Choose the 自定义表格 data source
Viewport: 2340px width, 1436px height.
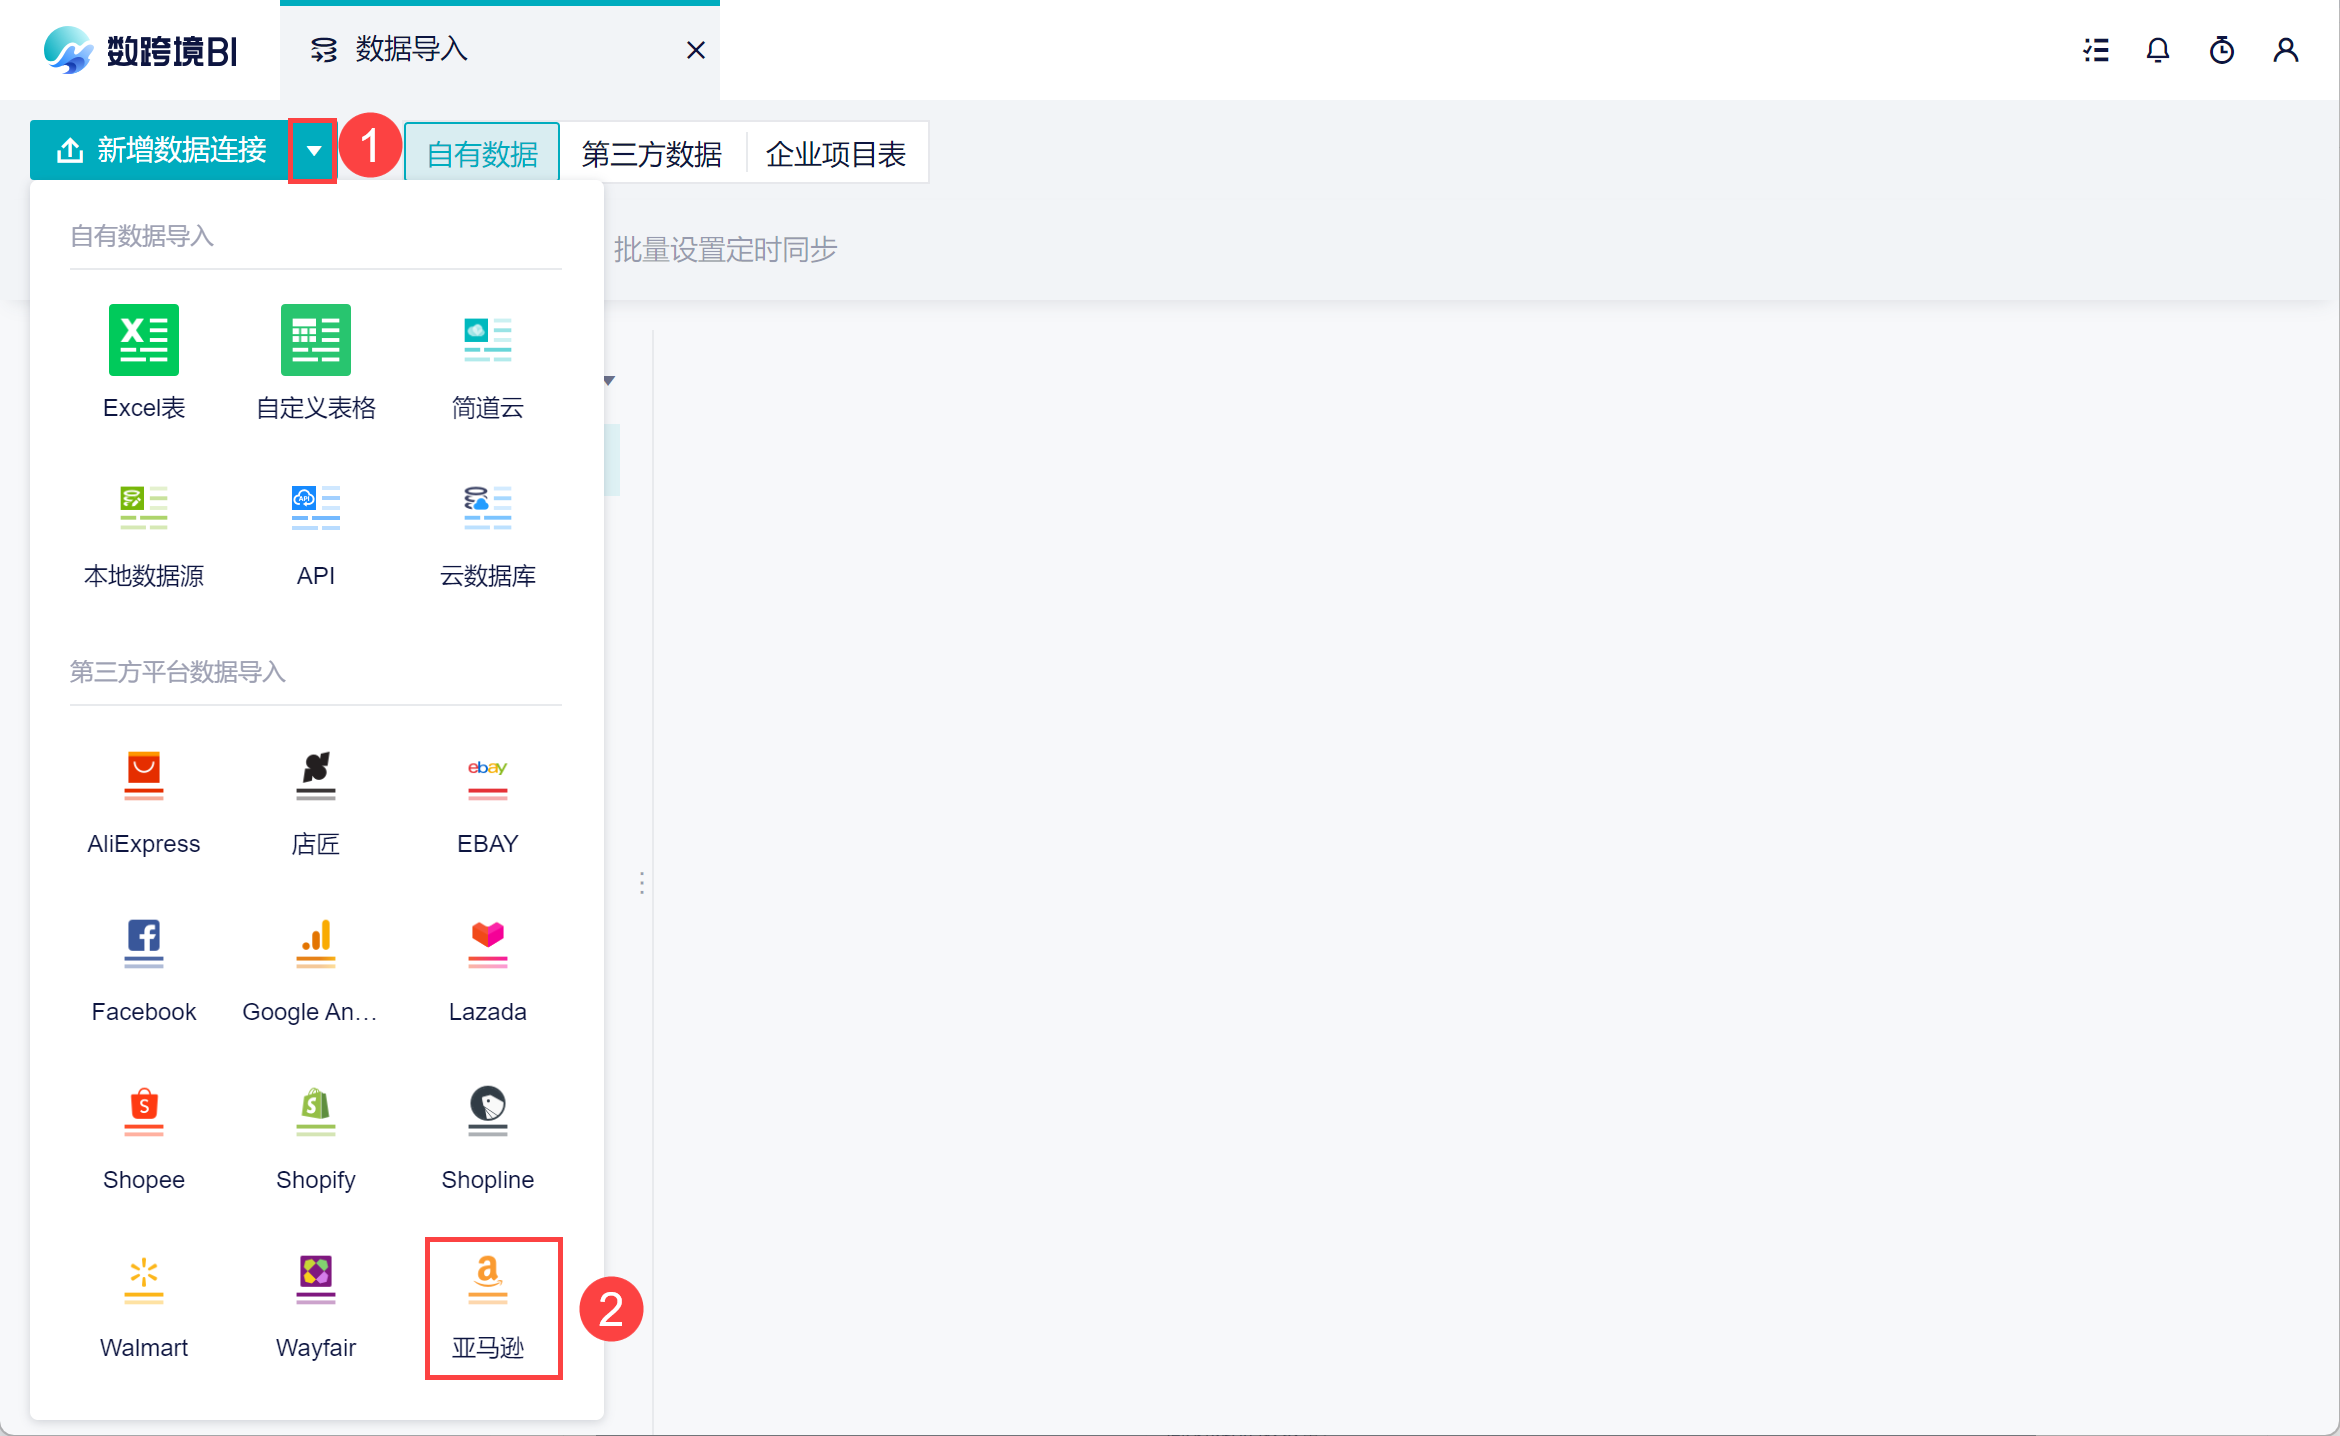[x=316, y=341]
